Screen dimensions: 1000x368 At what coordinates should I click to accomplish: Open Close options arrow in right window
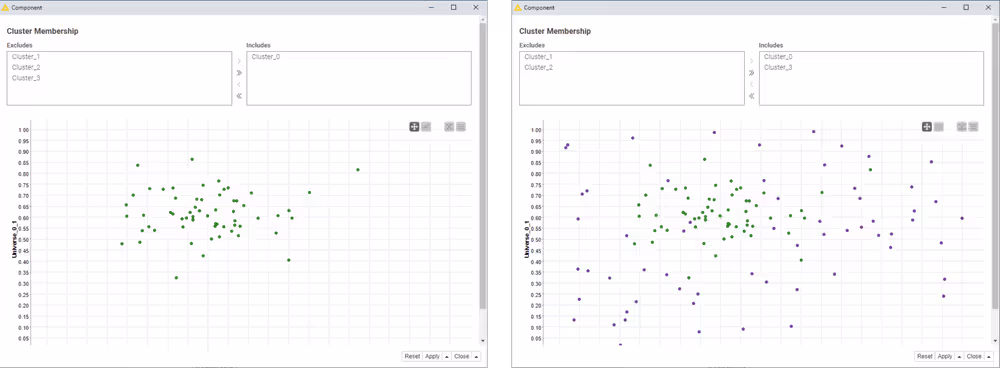click(989, 357)
